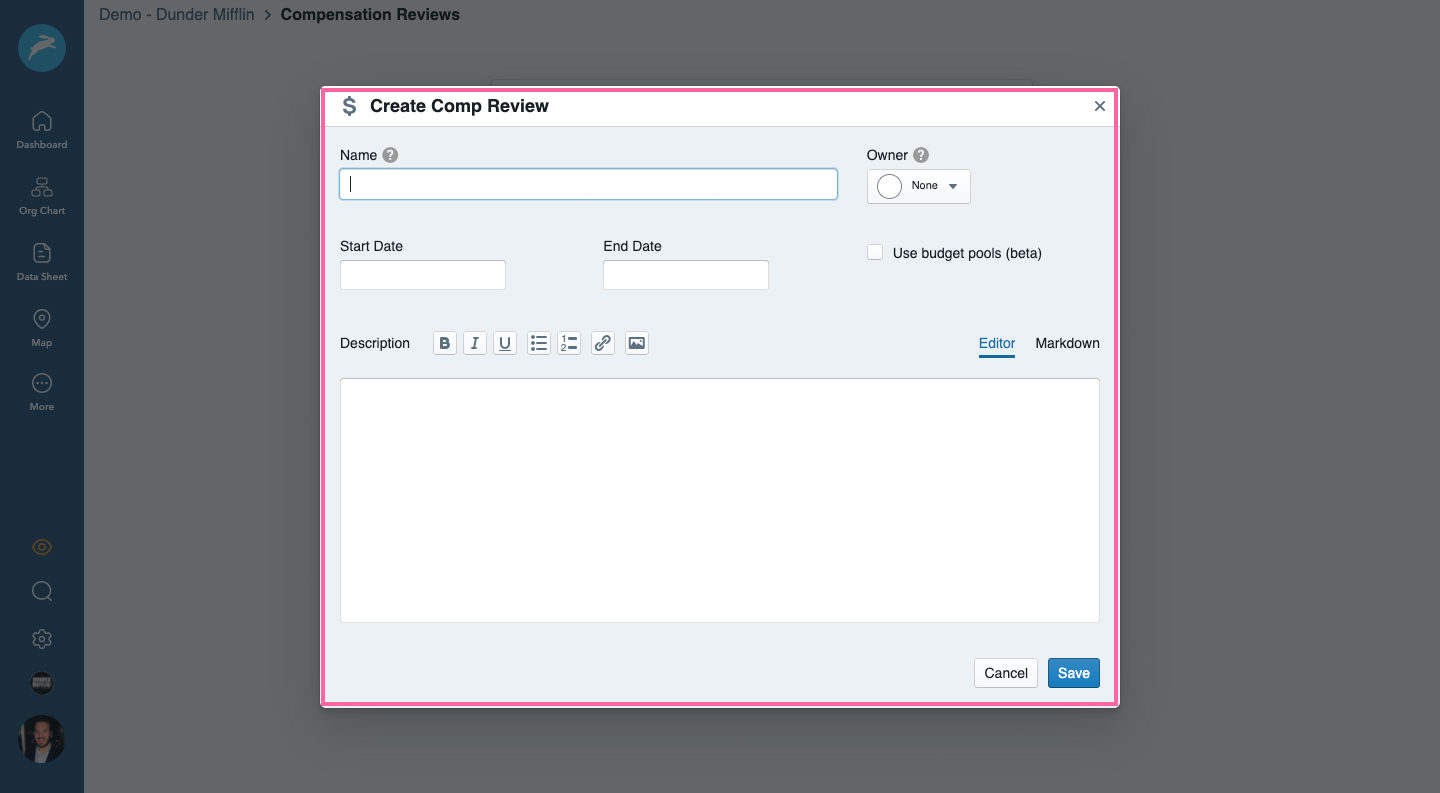Screen dimensions: 1440x793
Task: Switch to the Markdown tab
Action: point(1067,343)
